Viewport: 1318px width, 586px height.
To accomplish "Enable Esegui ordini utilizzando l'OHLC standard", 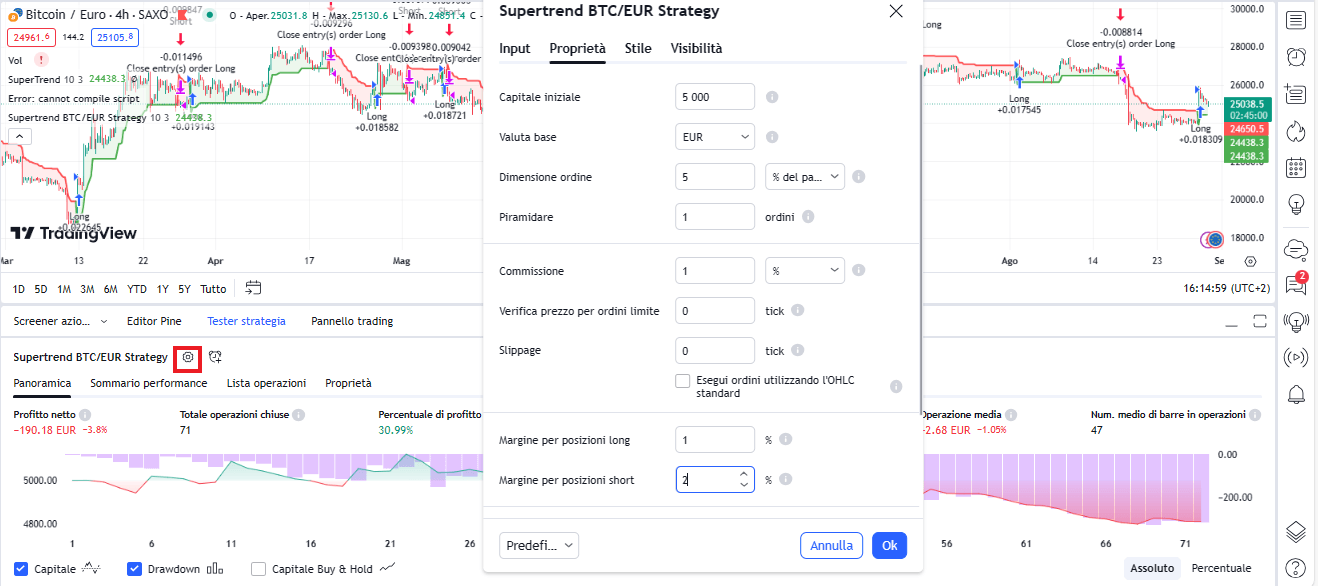I will [683, 381].
